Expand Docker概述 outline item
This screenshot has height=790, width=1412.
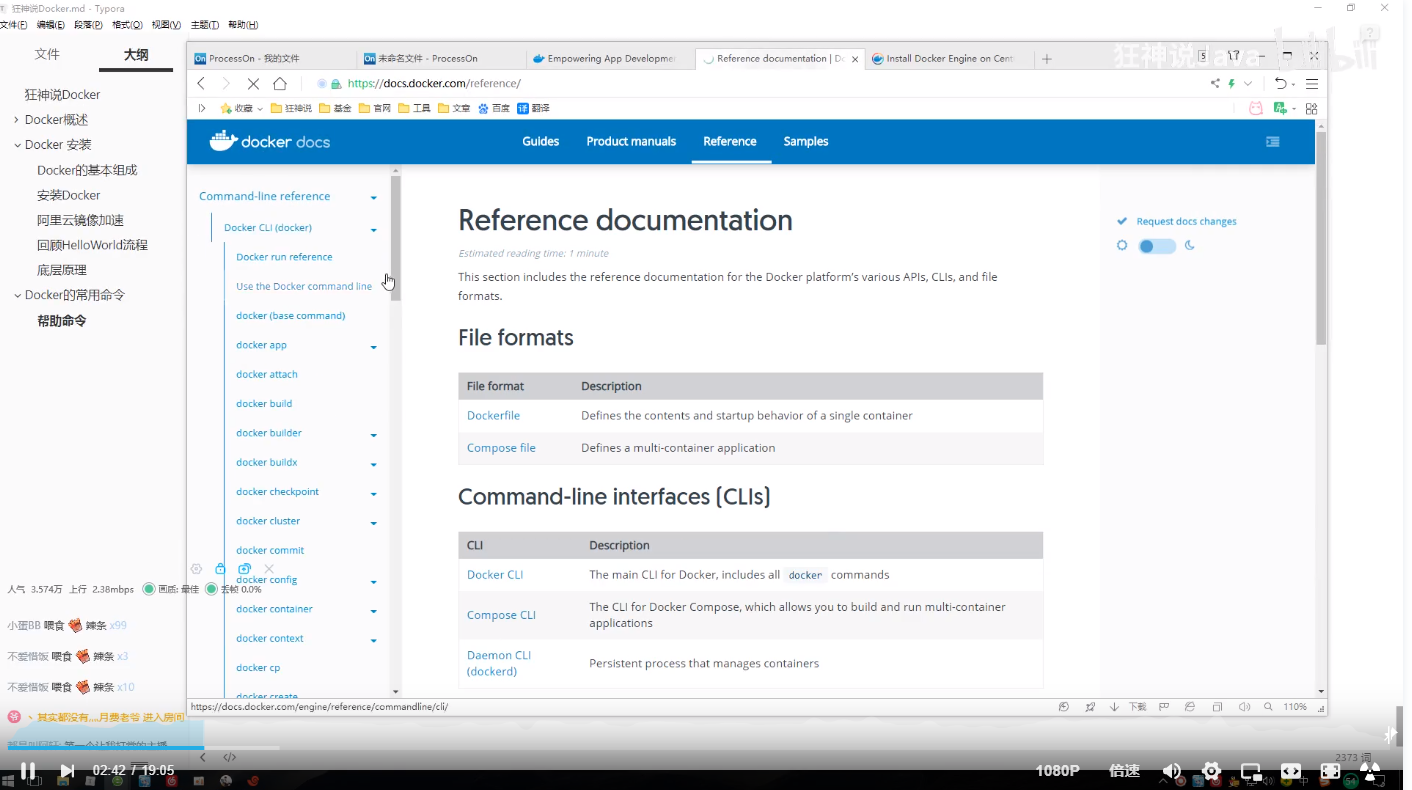(x=16, y=120)
